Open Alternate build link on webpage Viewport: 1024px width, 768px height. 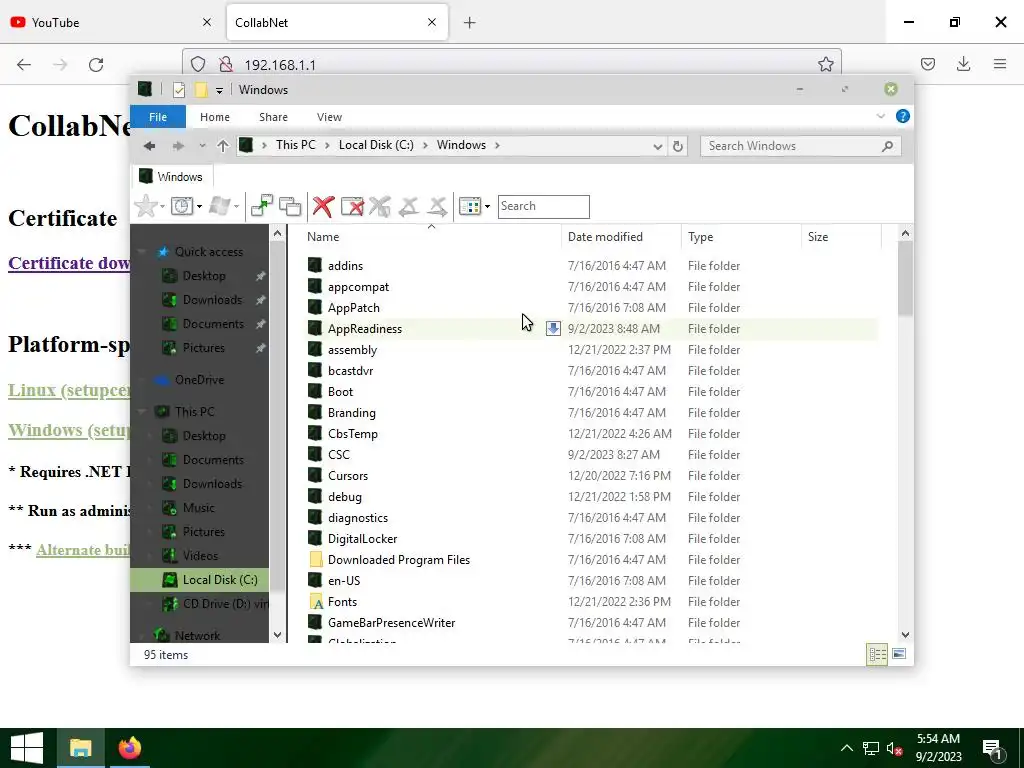click(83, 550)
